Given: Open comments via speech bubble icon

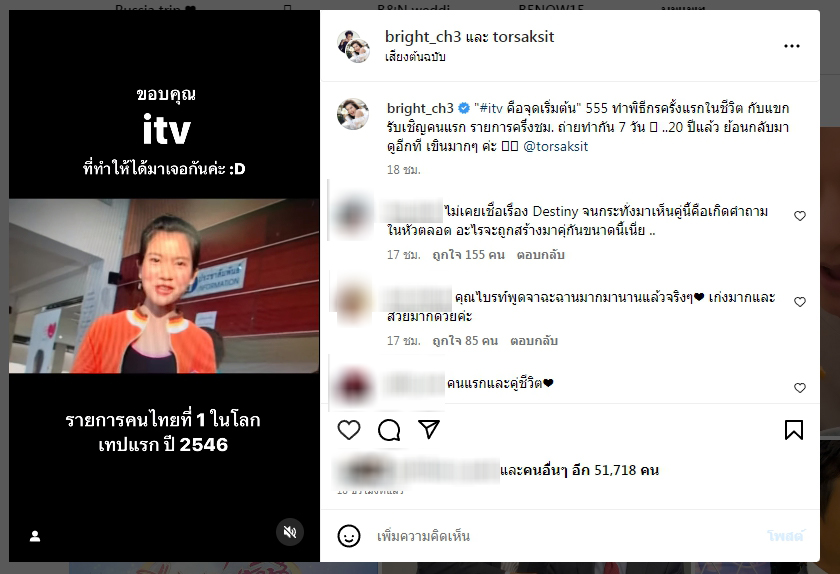Looking at the screenshot, I should (x=389, y=430).
